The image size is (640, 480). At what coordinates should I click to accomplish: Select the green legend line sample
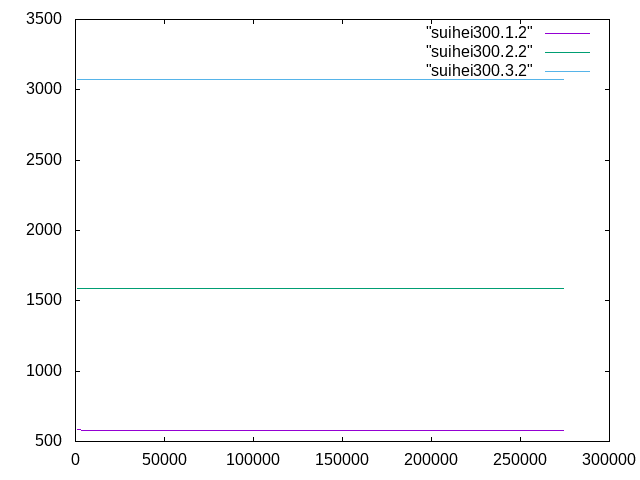(567, 52)
